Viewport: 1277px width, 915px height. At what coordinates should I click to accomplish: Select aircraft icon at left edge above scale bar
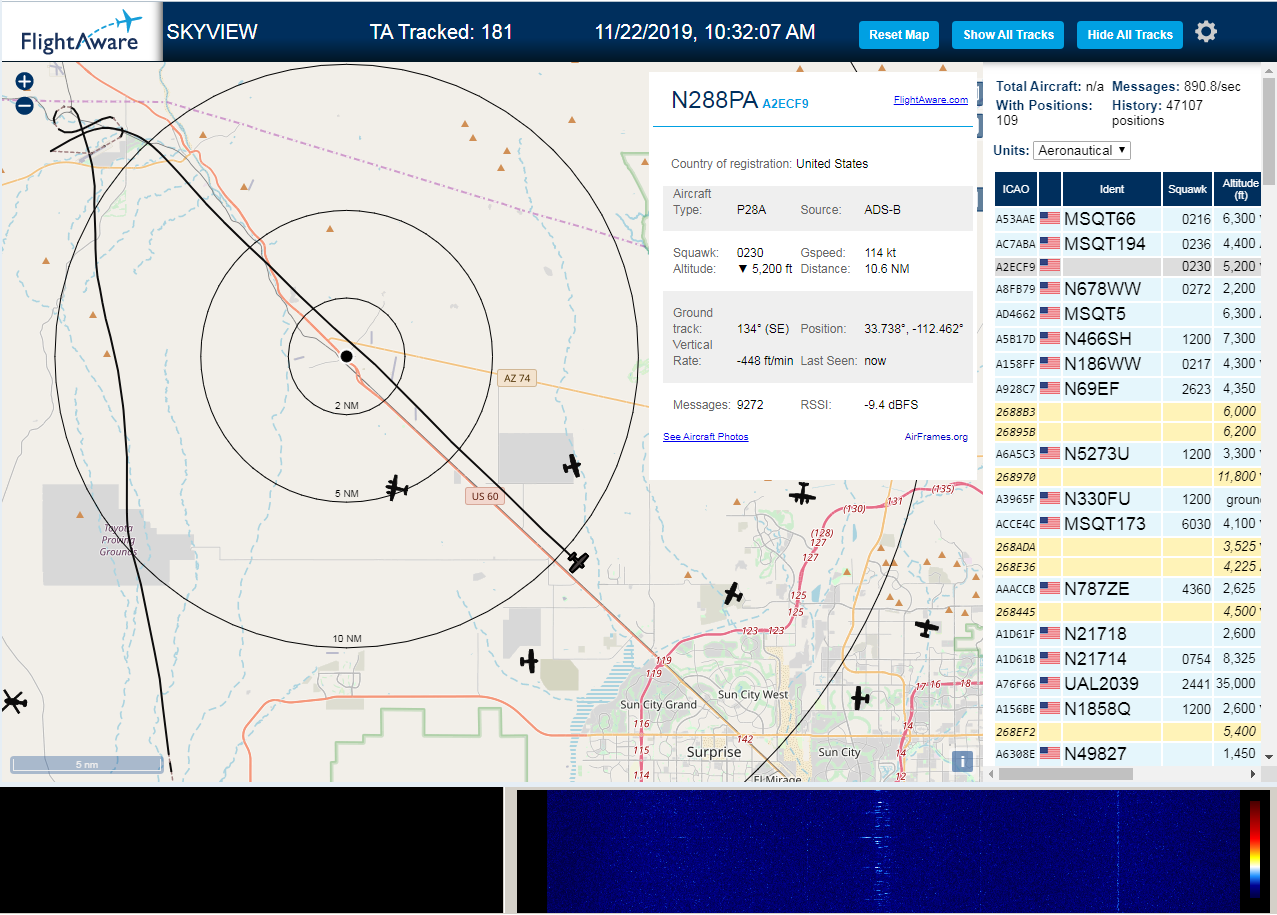coord(12,702)
